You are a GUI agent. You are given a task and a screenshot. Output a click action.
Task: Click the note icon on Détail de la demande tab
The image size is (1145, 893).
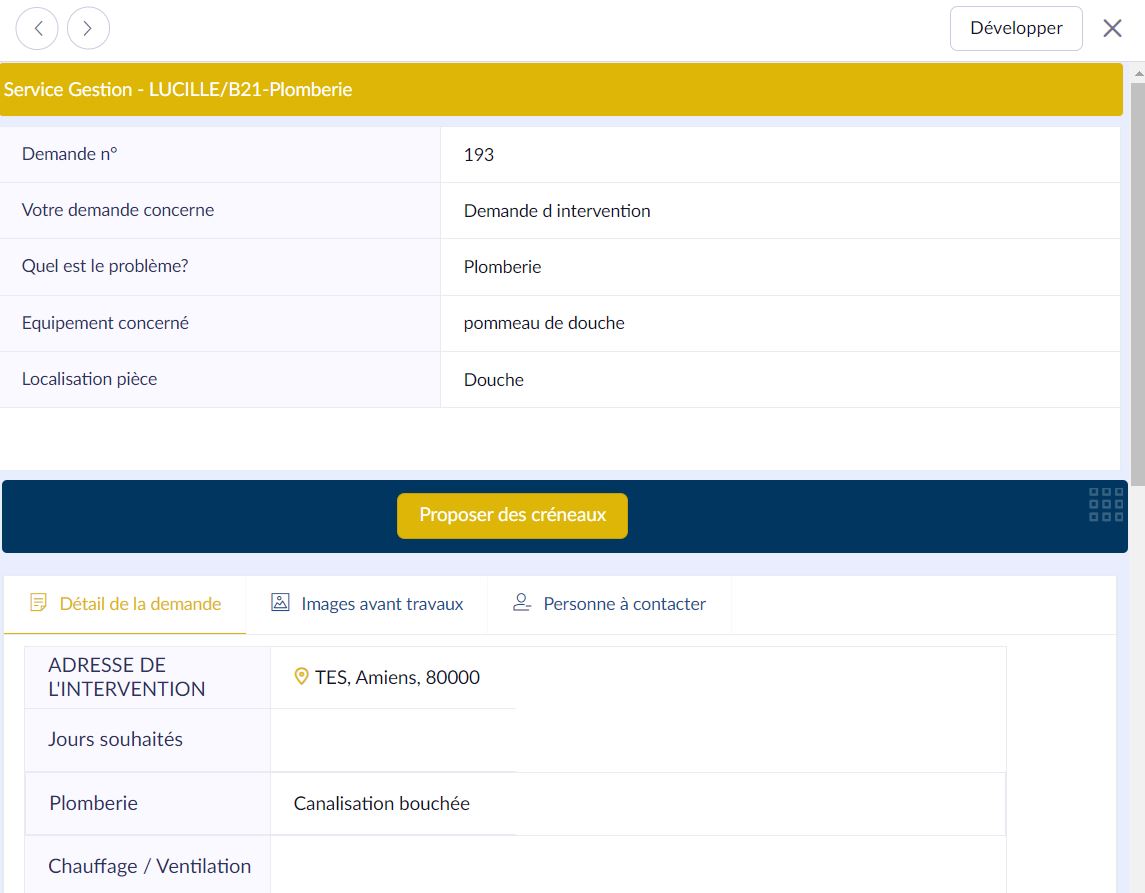(39, 603)
